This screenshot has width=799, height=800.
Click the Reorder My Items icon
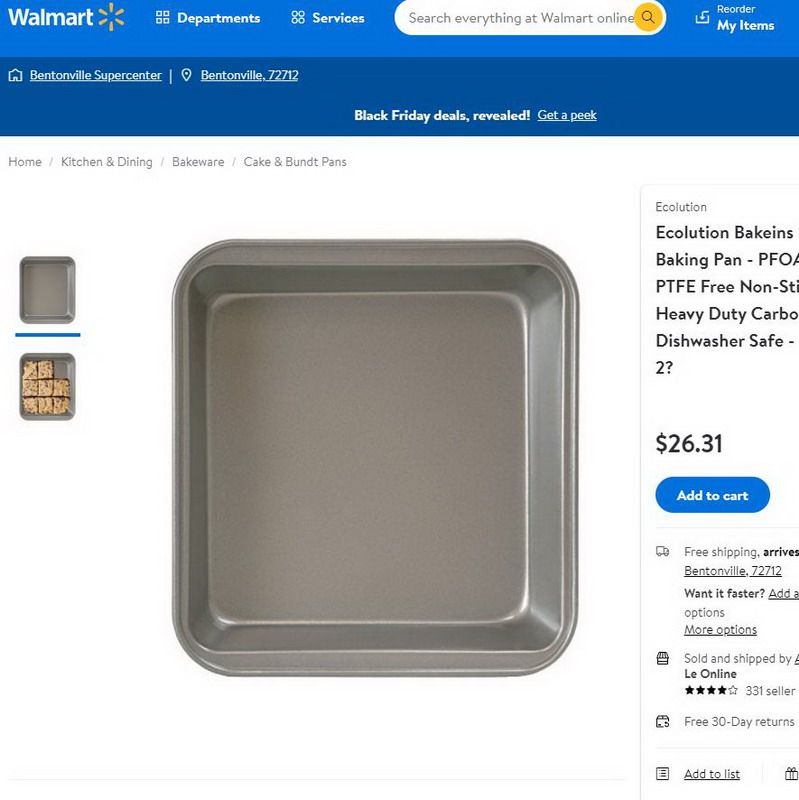point(702,17)
